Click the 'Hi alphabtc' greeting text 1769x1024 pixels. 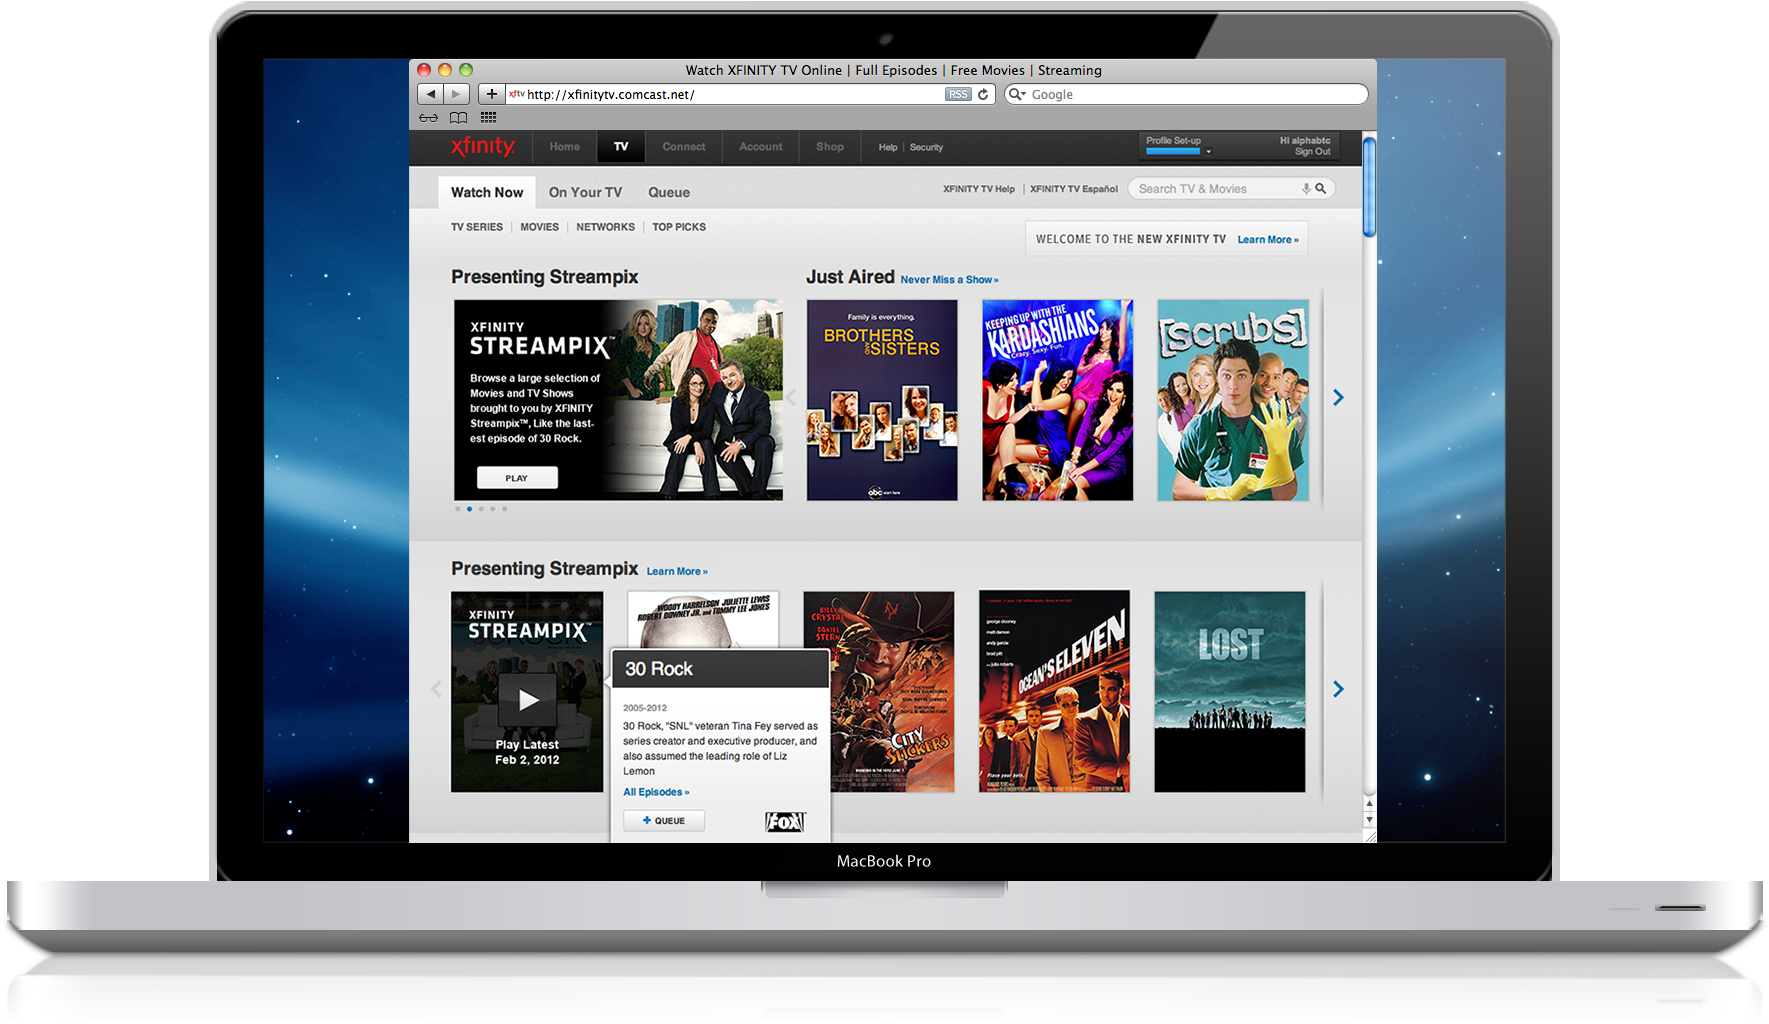click(x=1305, y=141)
